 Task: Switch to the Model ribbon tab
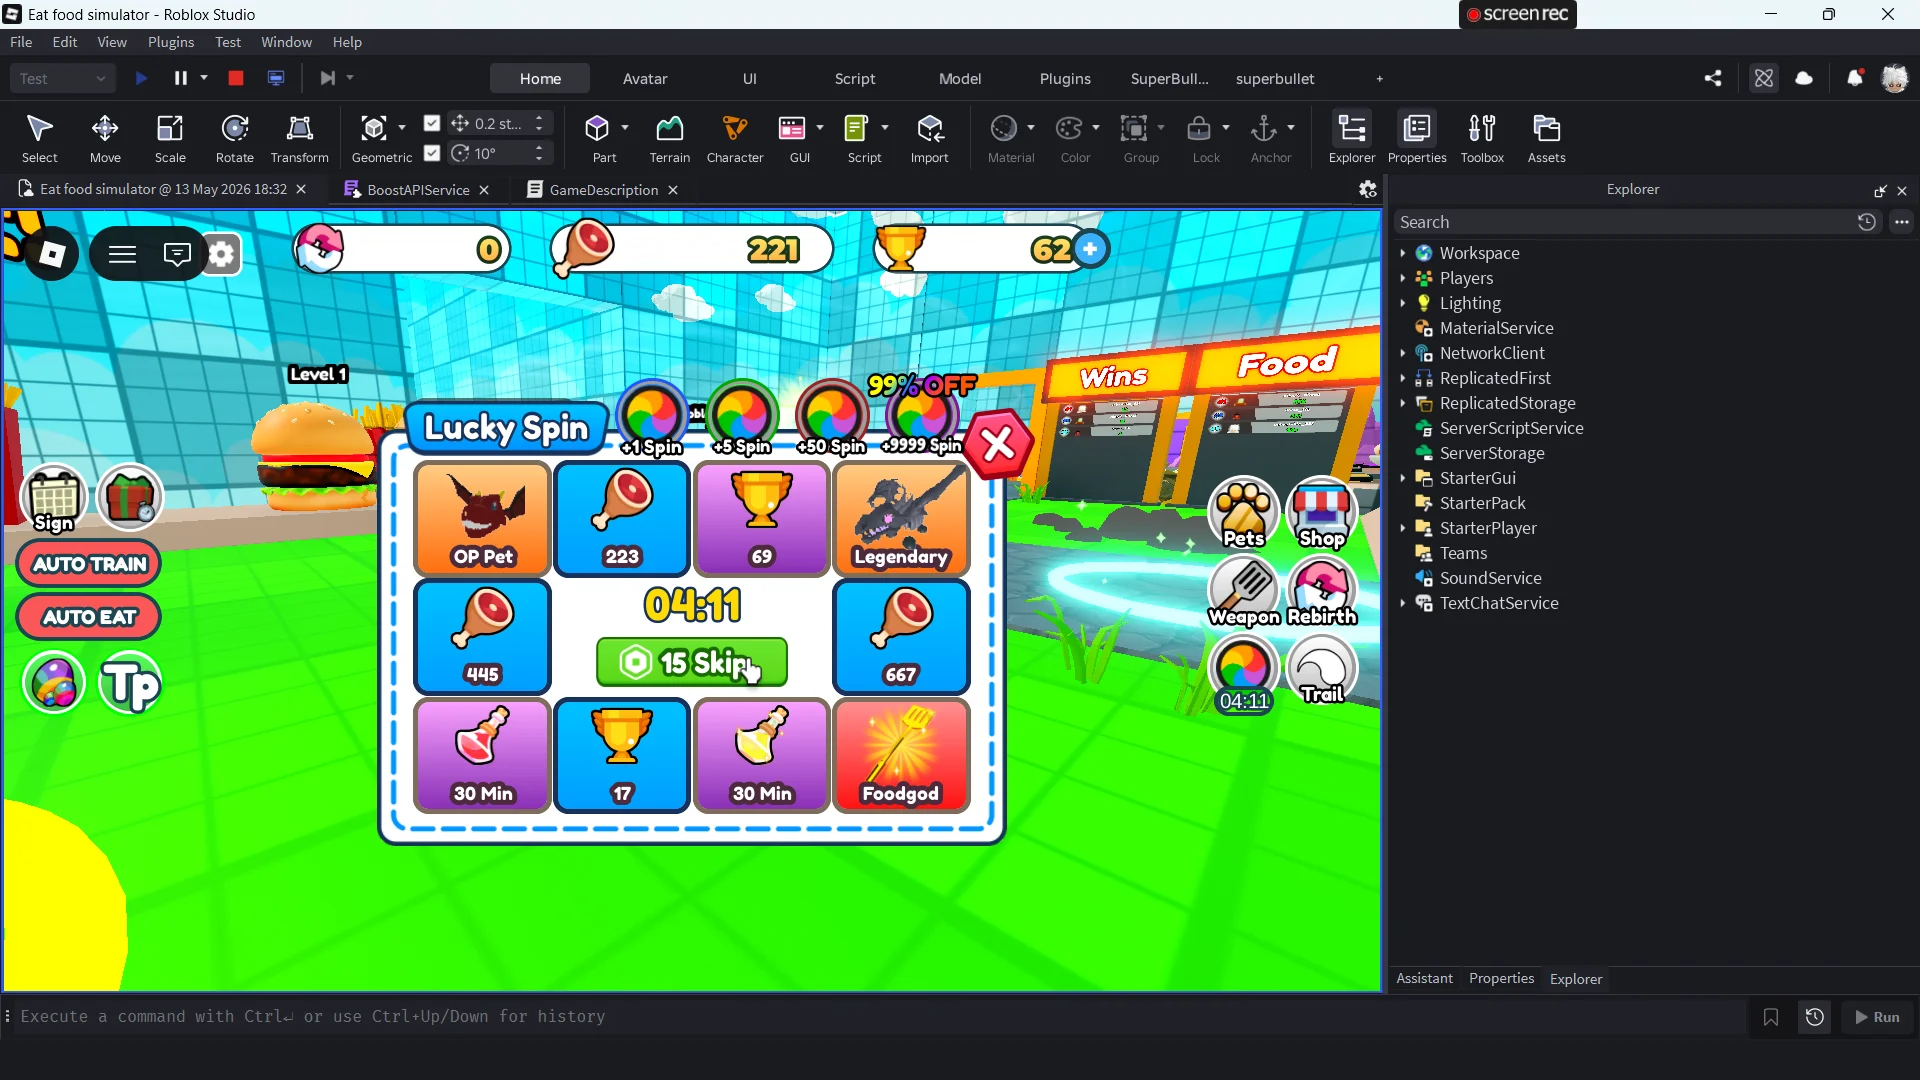pos(960,78)
